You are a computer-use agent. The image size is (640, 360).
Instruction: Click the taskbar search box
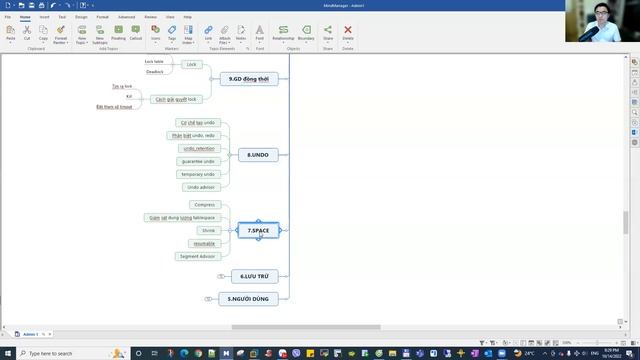(x=73, y=353)
